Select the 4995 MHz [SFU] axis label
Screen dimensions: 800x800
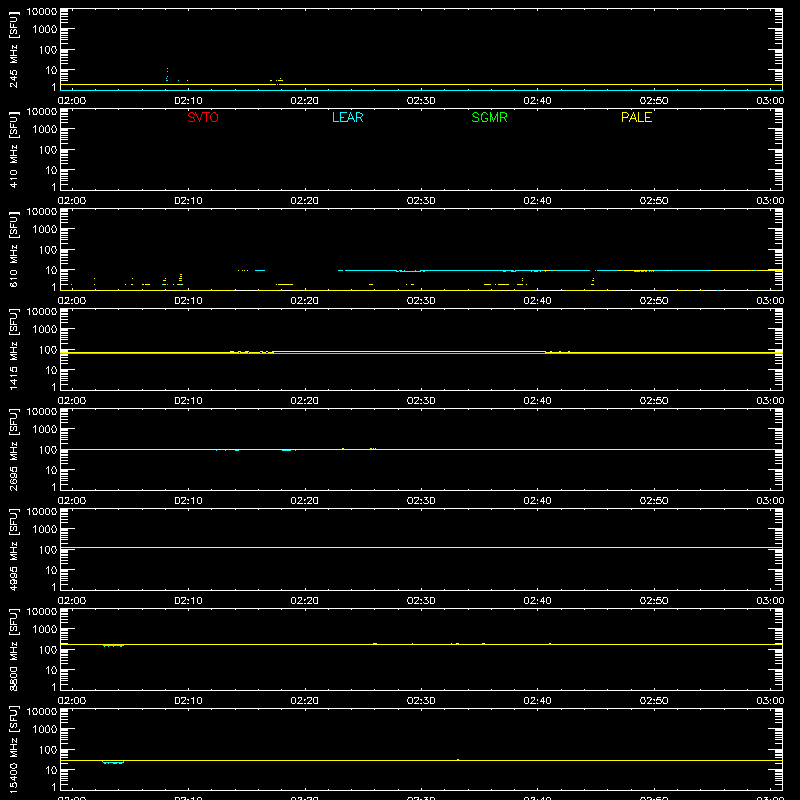pyautogui.click(x=13, y=549)
